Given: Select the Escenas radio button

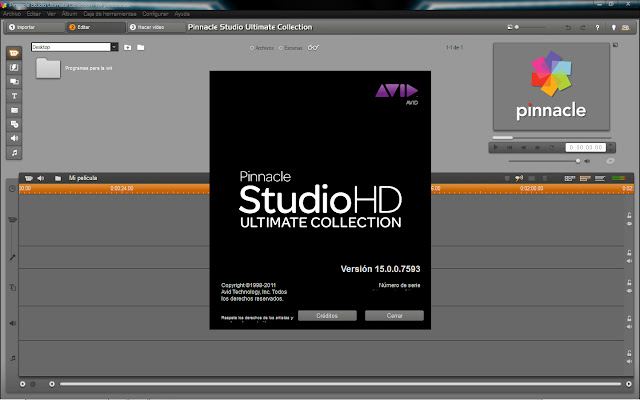Looking at the screenshot, I should coord(280,48).
